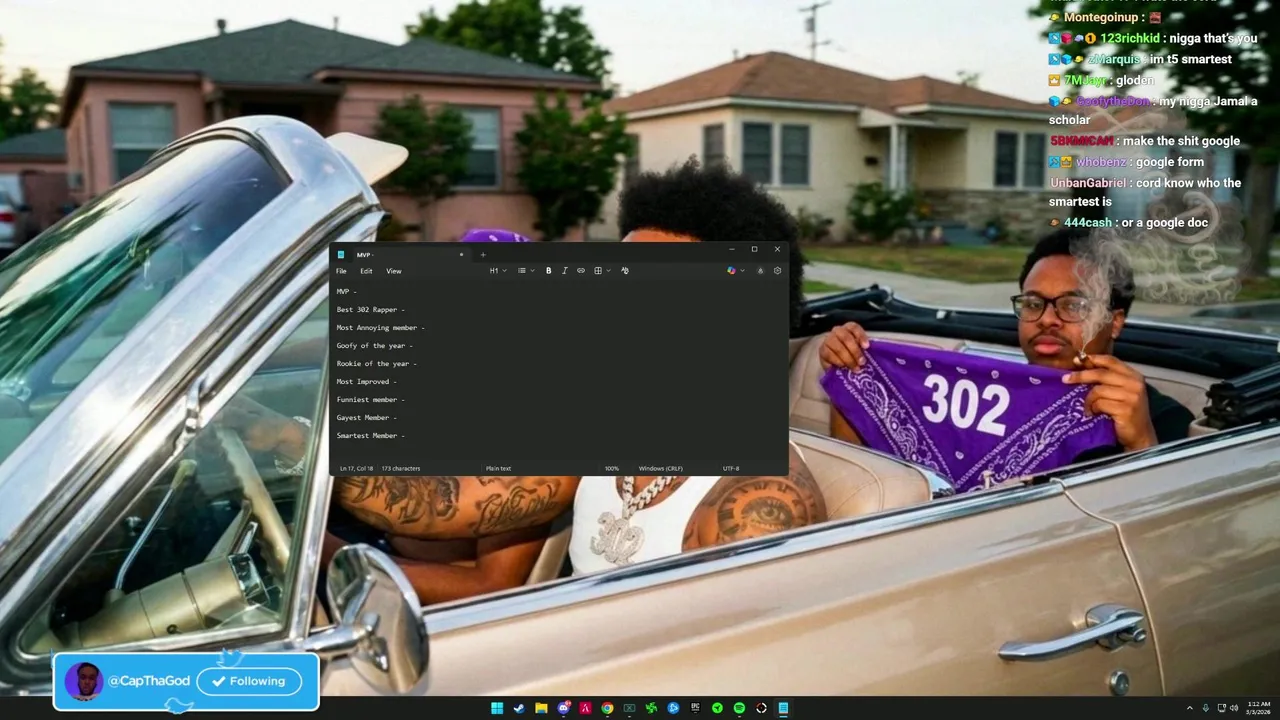Add a new Notepad tab

[x=483, y=254]
